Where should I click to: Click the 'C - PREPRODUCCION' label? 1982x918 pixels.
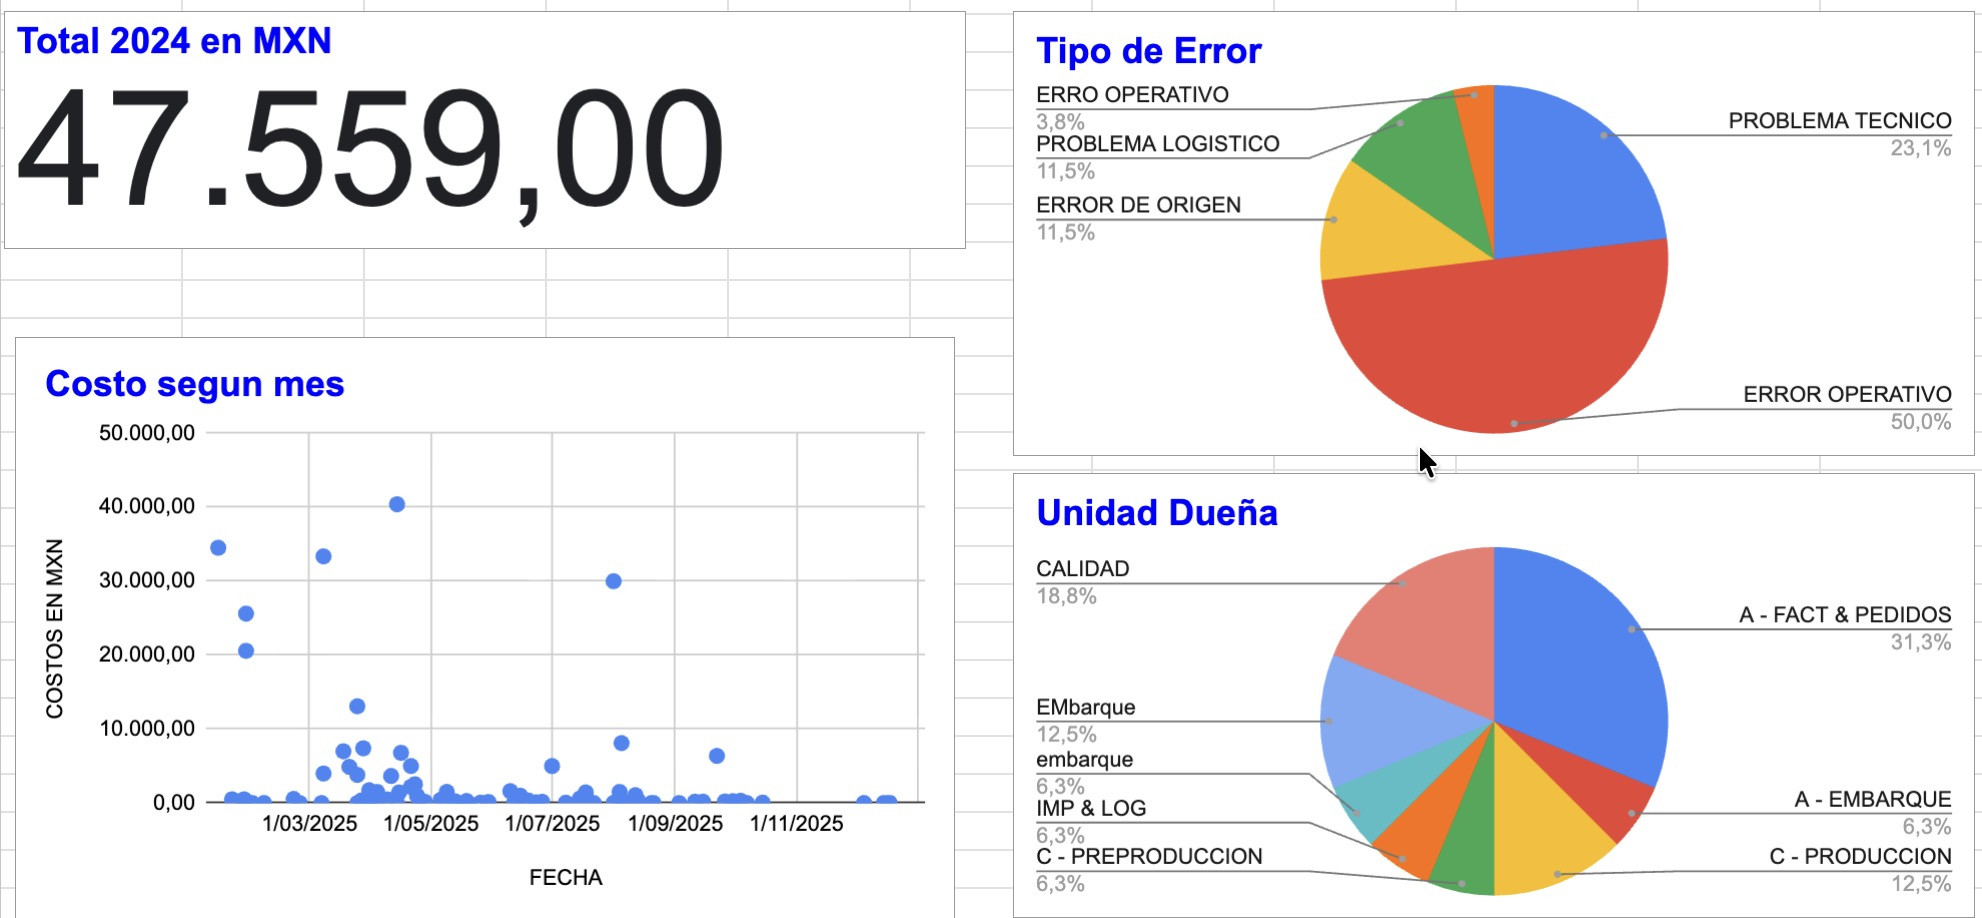click(1149, 857)
